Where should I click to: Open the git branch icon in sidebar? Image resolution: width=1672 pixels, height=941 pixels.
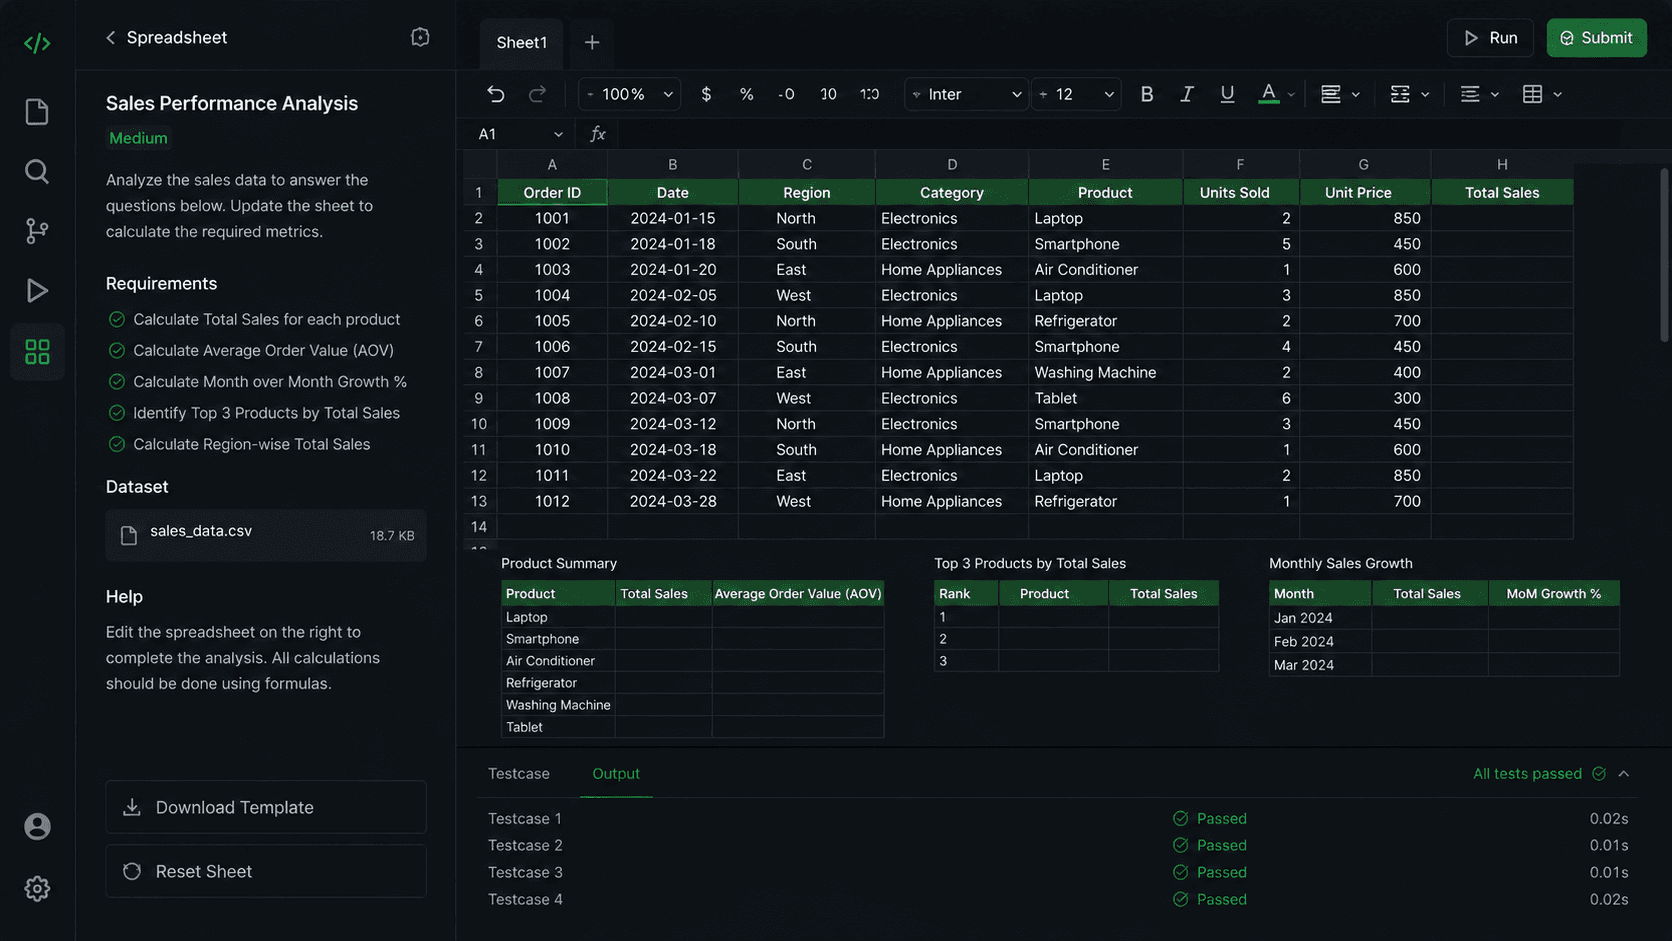[x=37, y=231]
